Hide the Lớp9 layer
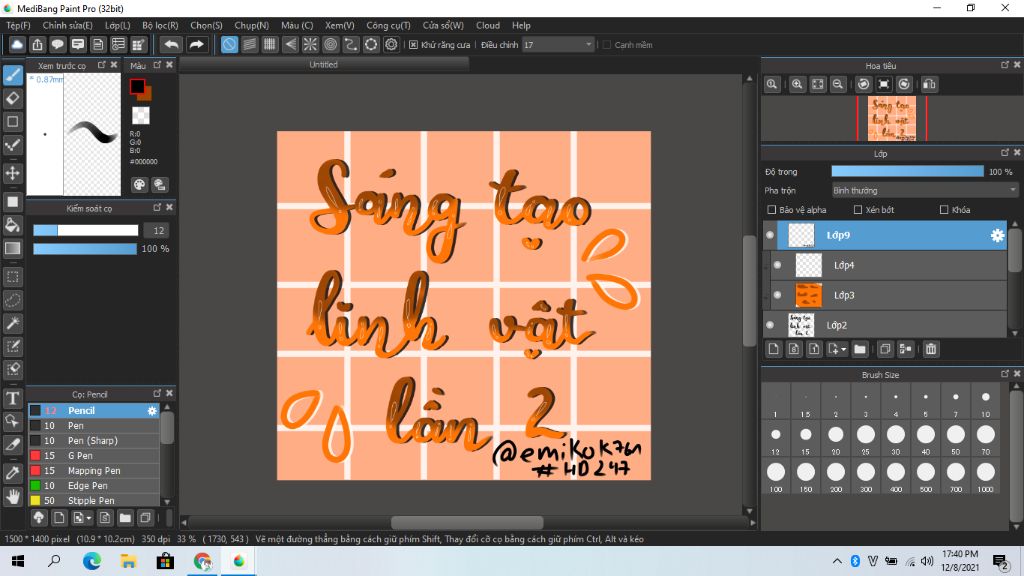Viewport: 1024px width, 576px height. 770,235
